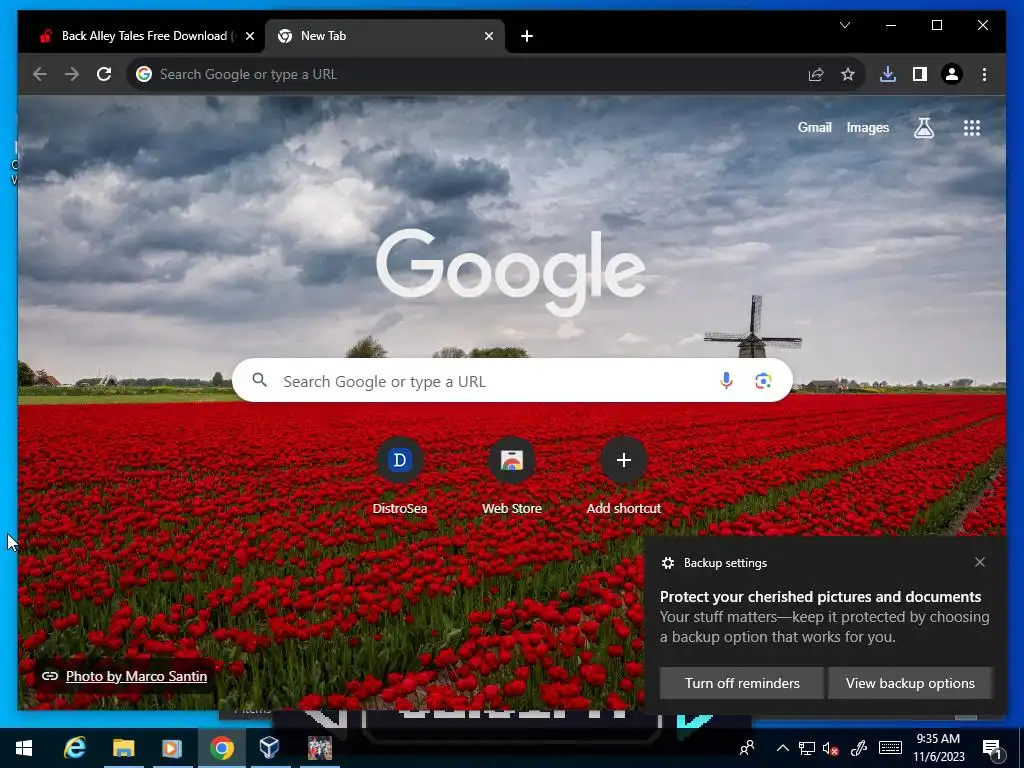The width and height of the screenshot is (1024, 768).
Task: Open the VirtualBox cube taskbar icon
Action: coord(270,748)
